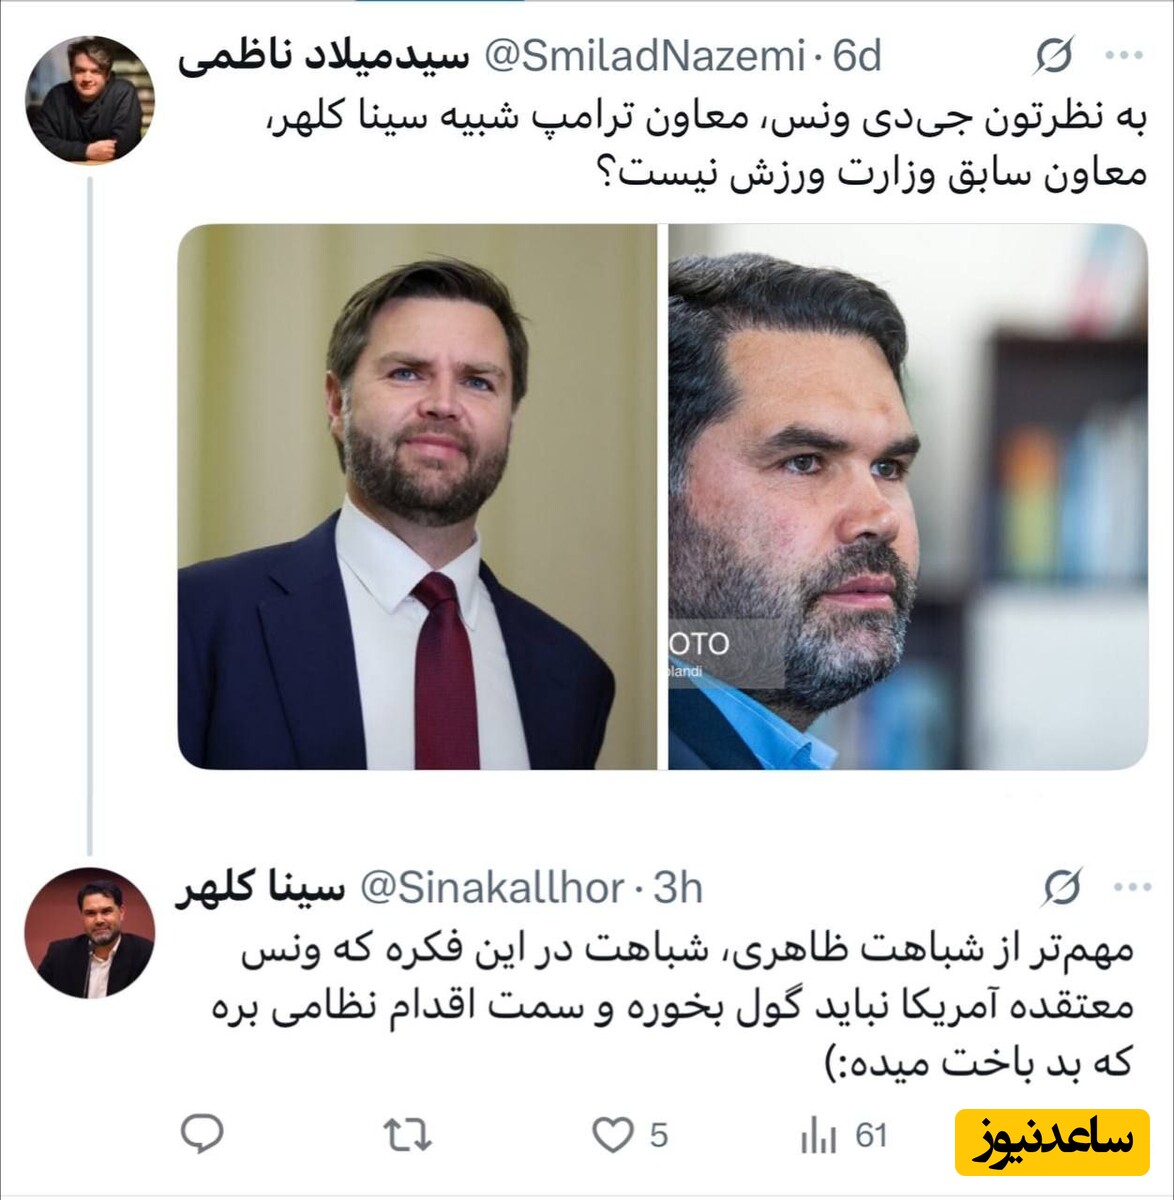Screen dimensions: 1174x1200
Task: Open more options on first tweet
Action: pos(1123,57)
